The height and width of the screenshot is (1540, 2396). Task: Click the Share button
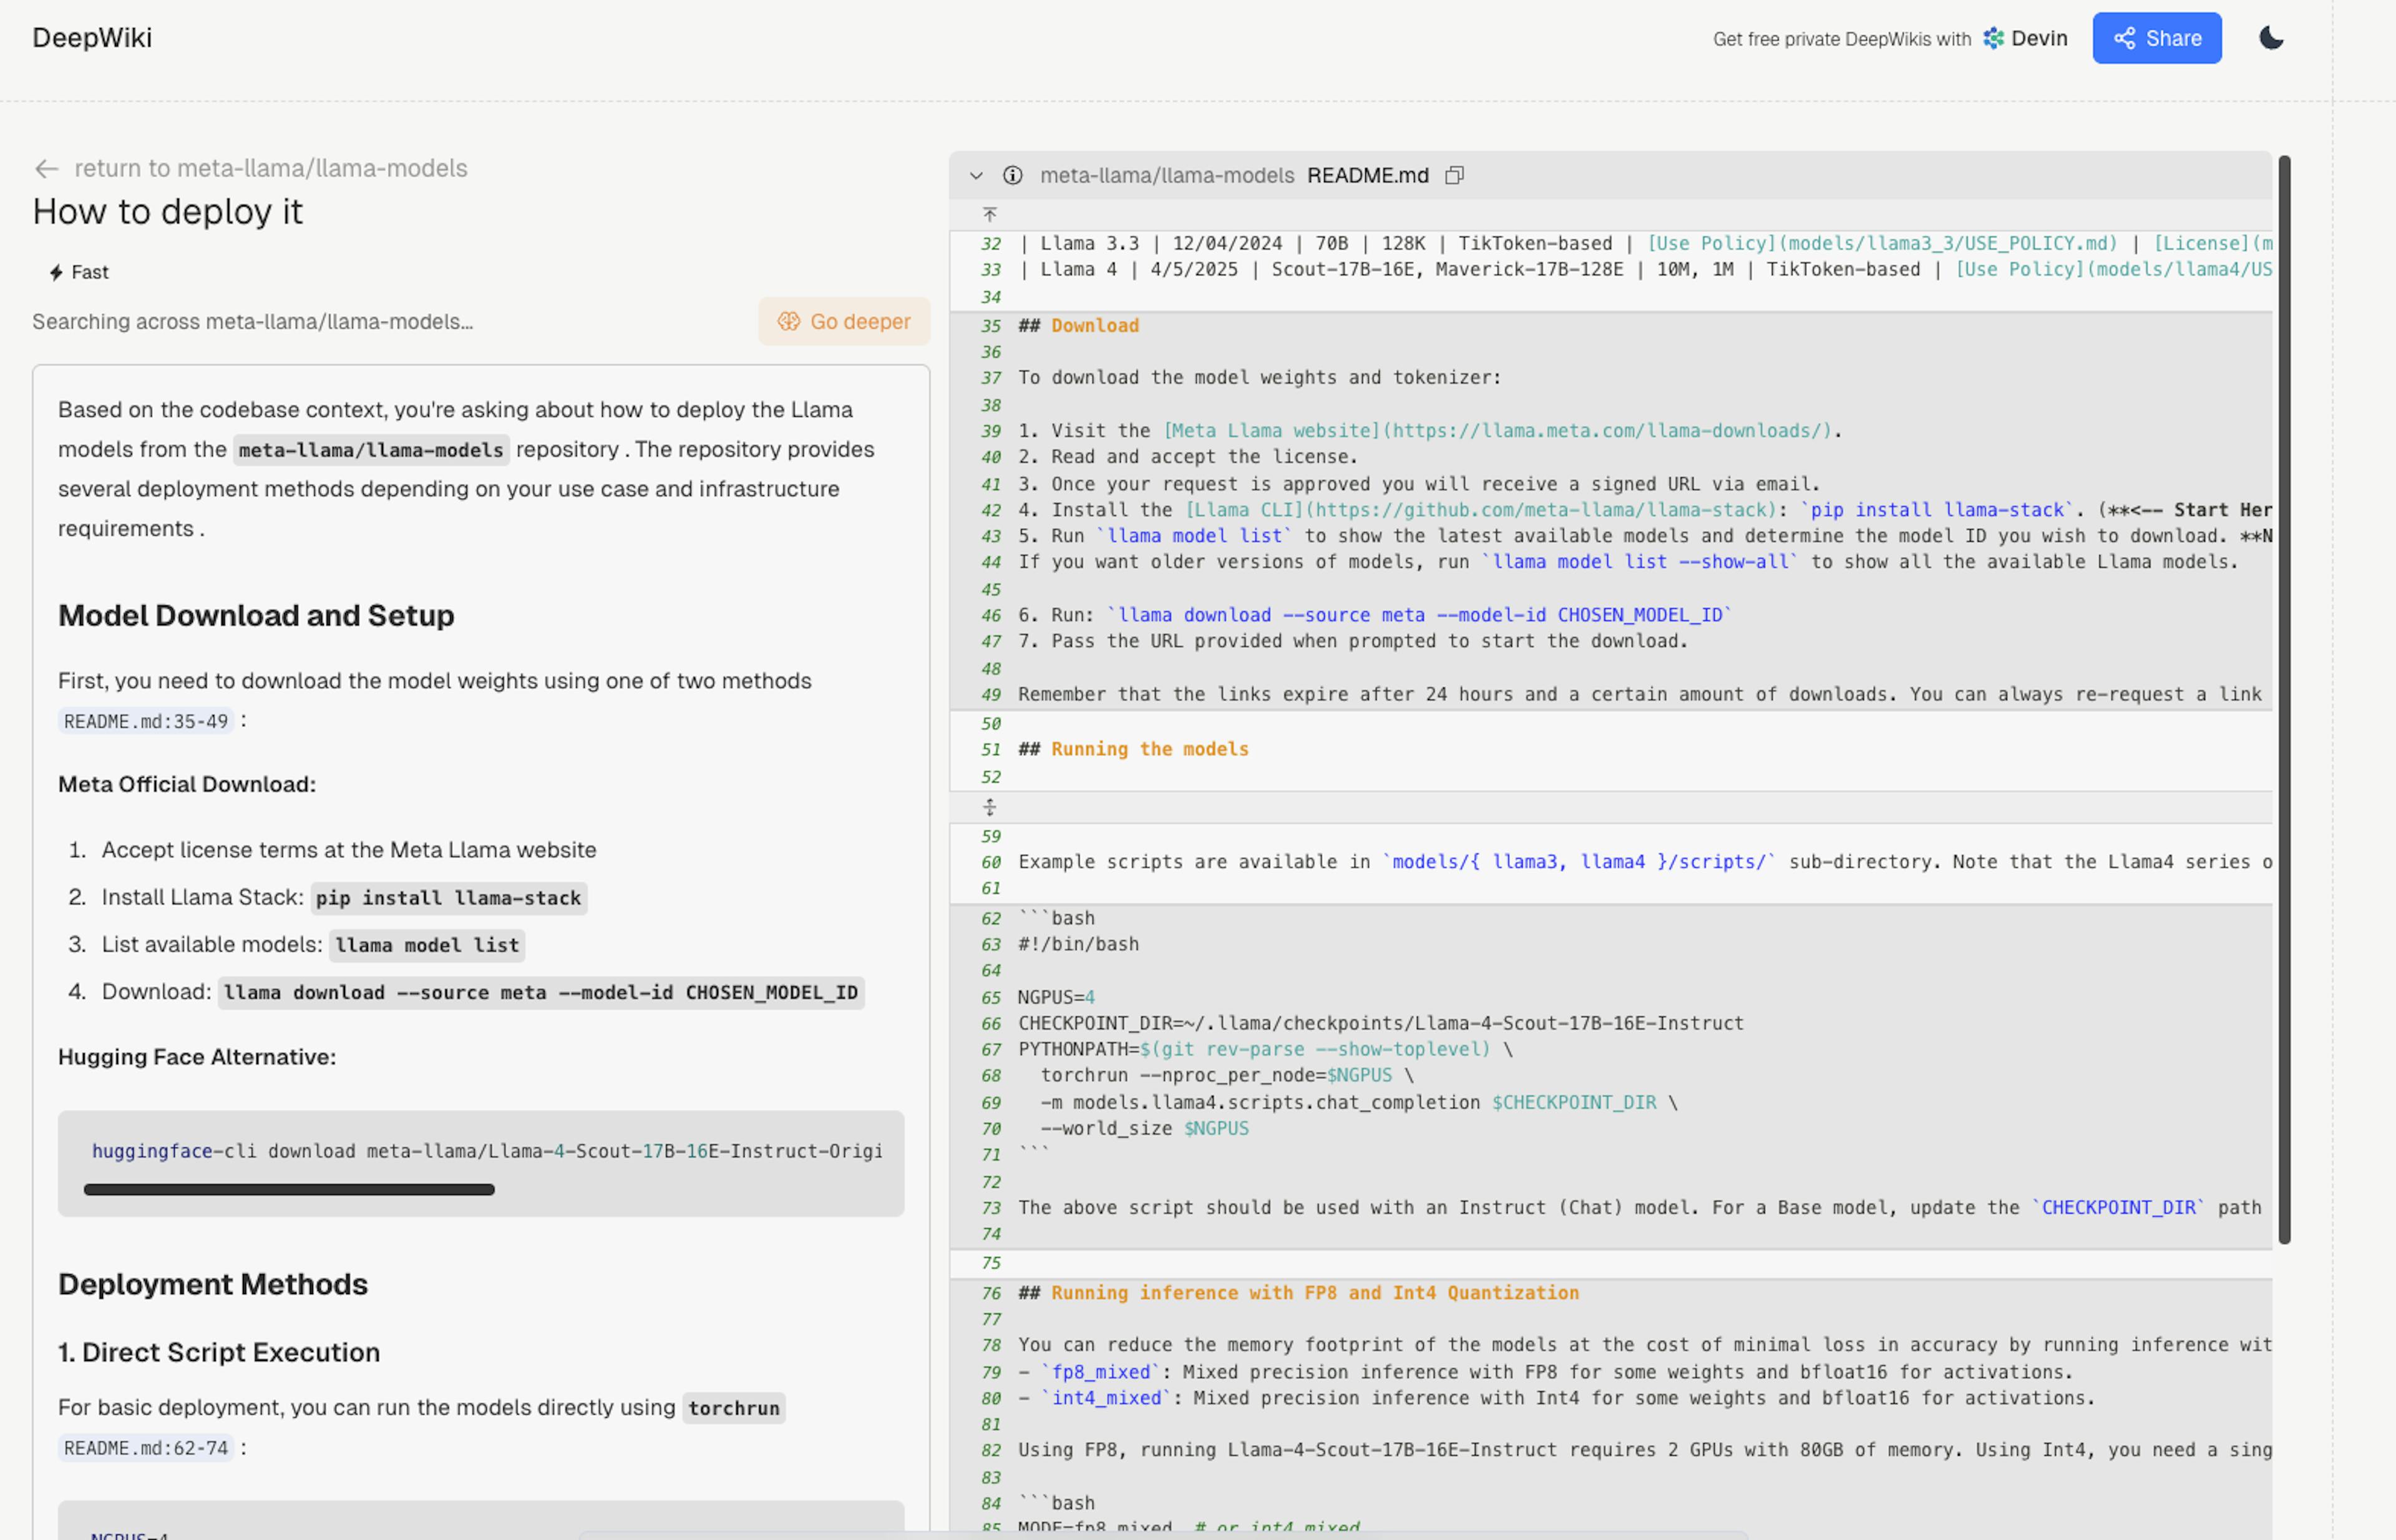coord(2156,38)
